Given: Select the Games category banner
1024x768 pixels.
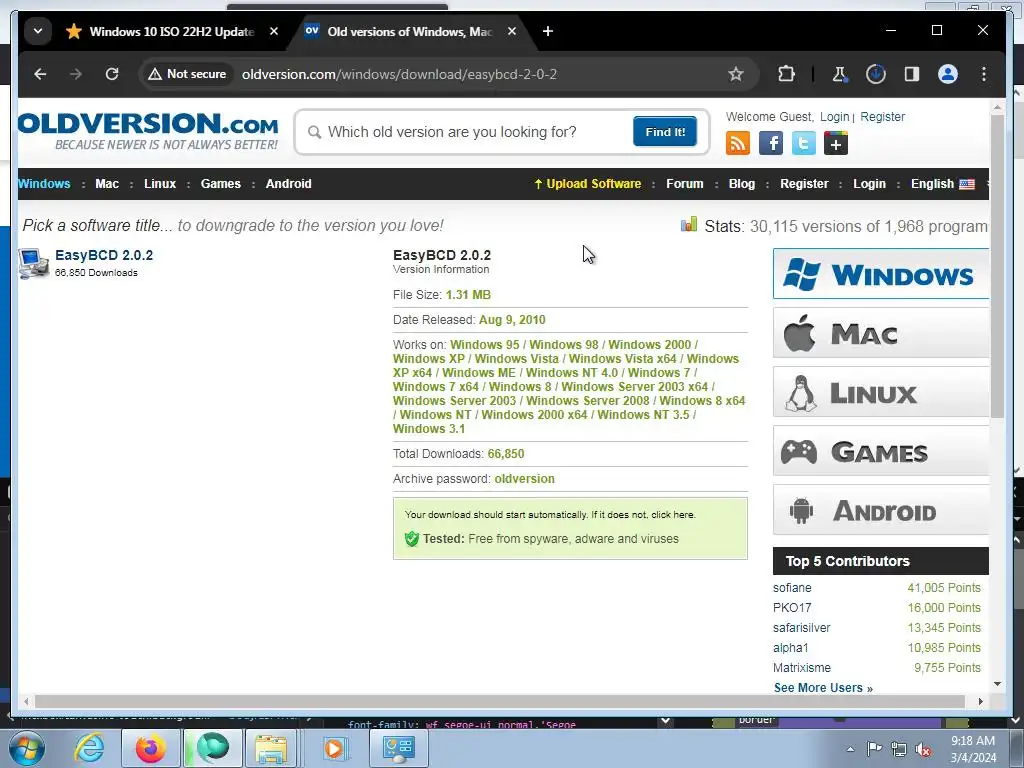Looking at the screenshot, I should 880,451.
